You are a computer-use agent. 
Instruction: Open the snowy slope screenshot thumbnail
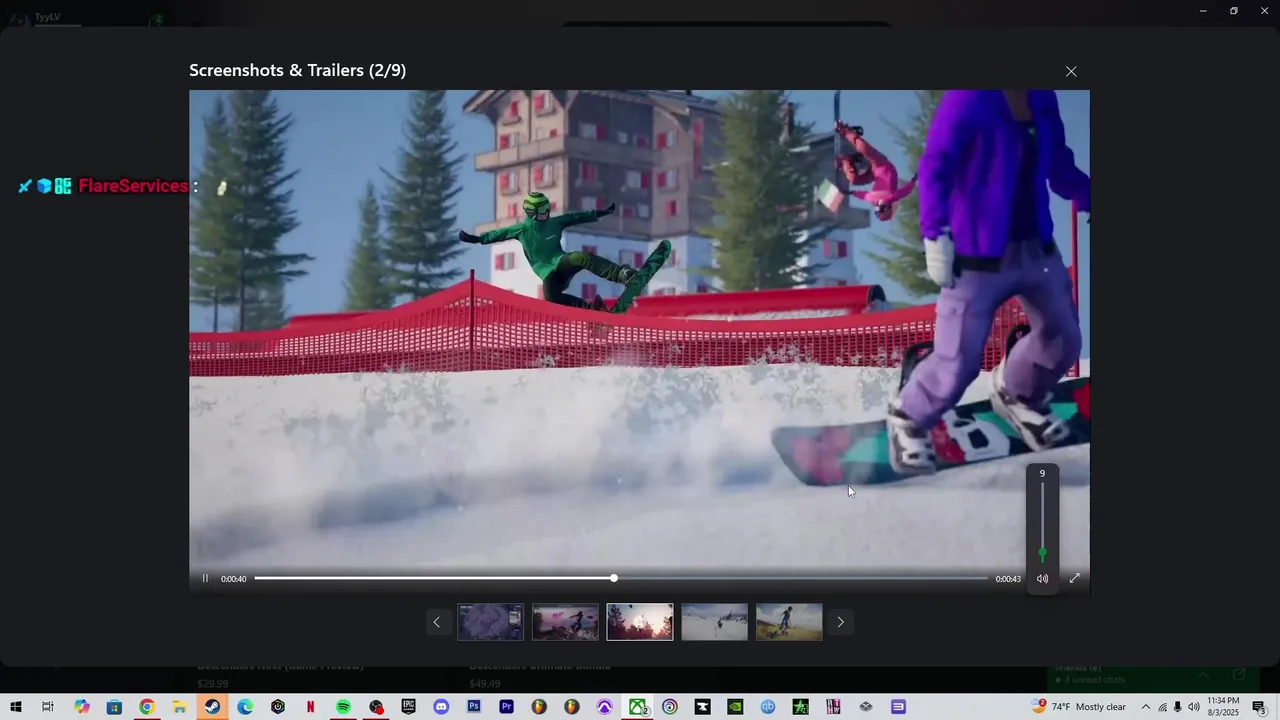(714, 622)
